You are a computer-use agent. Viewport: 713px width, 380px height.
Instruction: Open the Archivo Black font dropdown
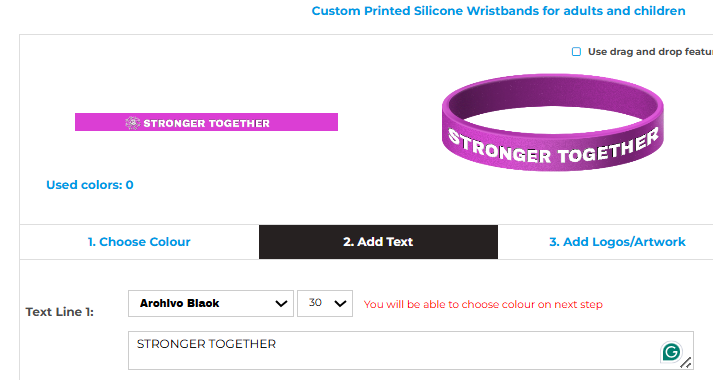coord(211,304)
